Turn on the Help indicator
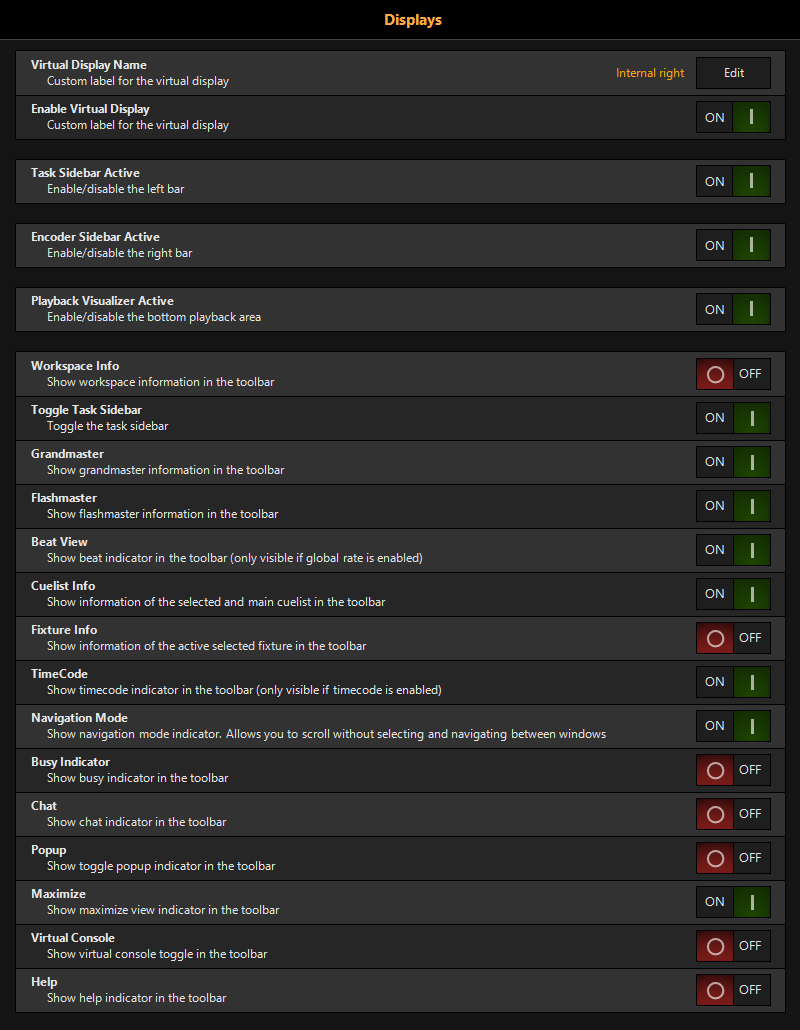Image resolution: width=800 pixels, height=1030 pixels. 733,990
